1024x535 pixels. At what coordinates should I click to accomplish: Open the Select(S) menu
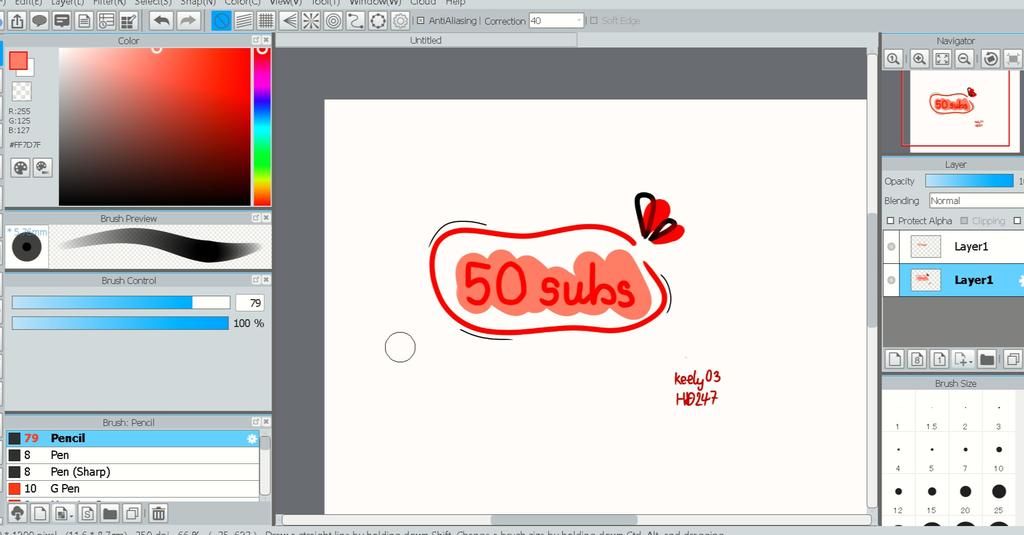tap(153, 3)
